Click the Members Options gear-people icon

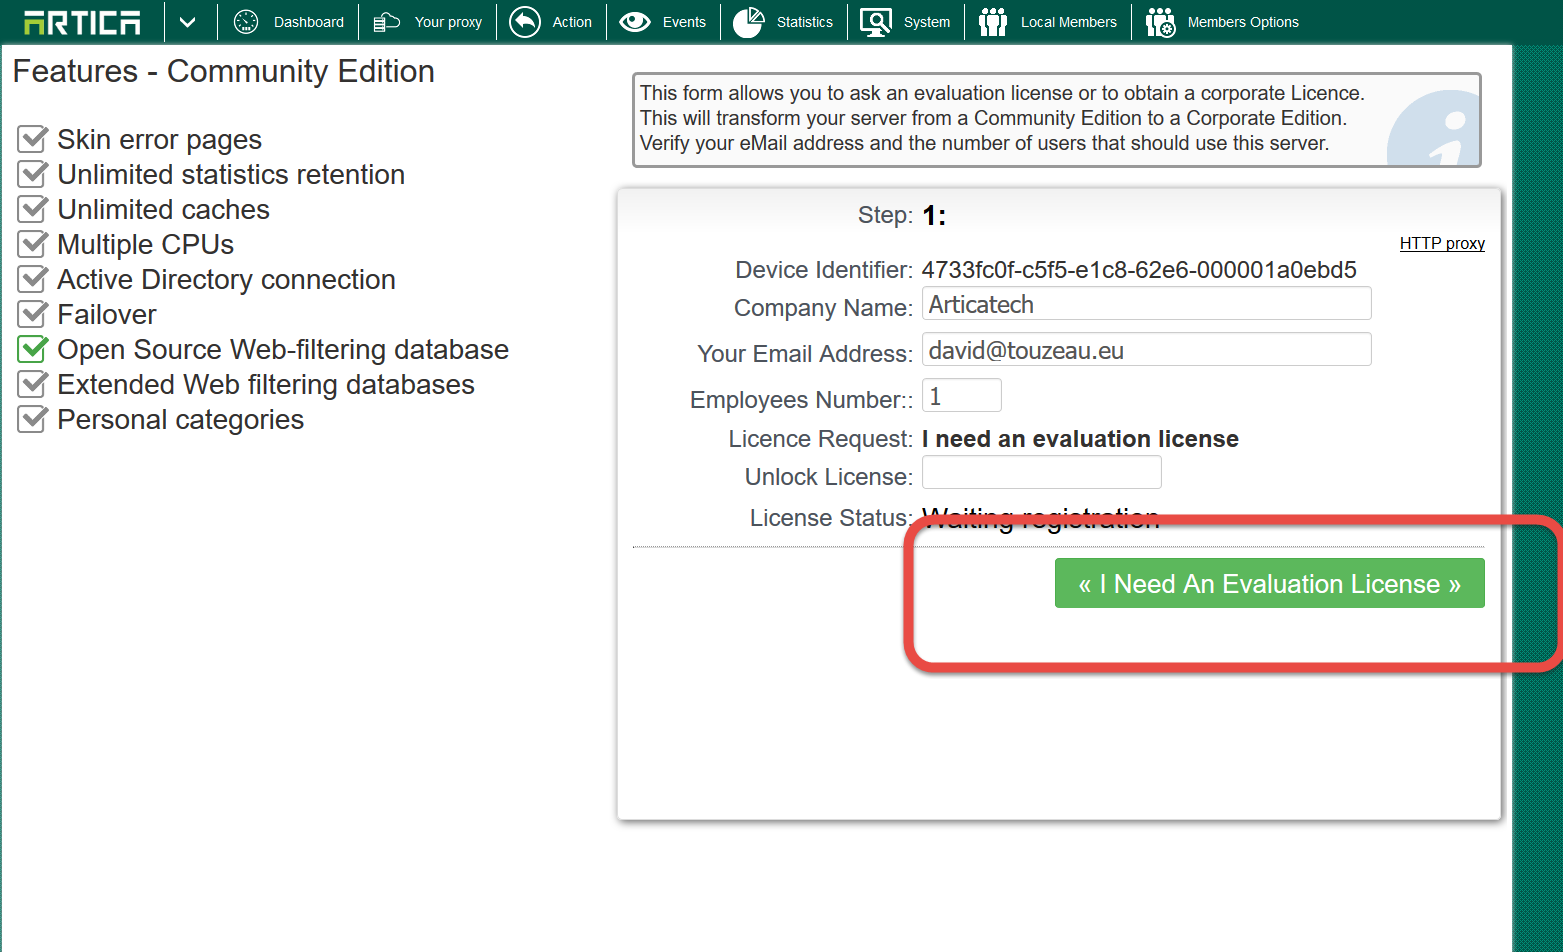point(1160,22)
